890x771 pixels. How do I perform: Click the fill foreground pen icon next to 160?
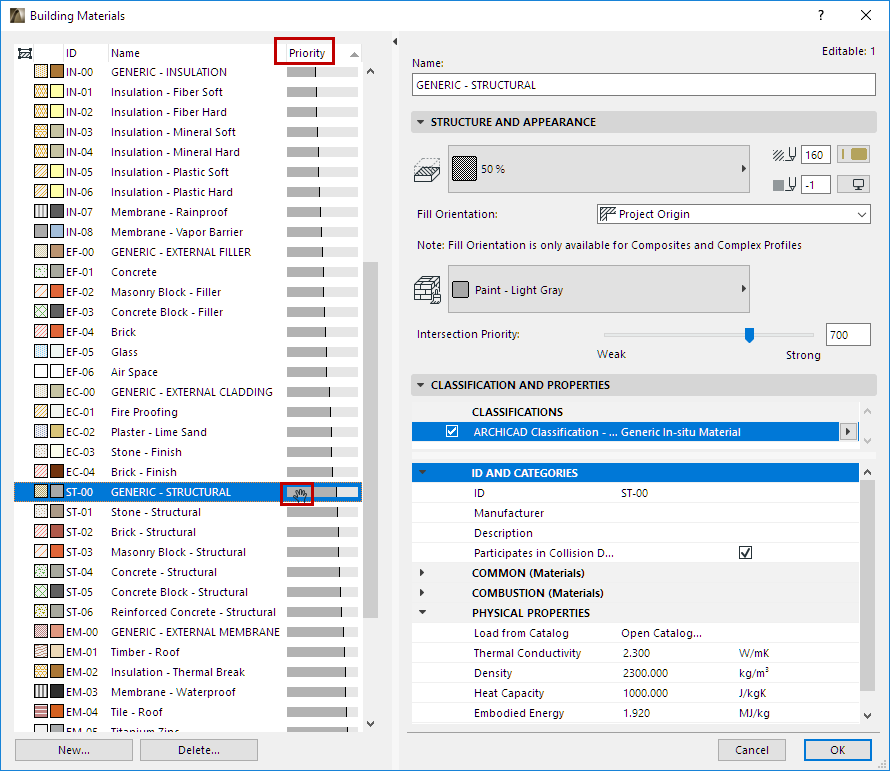(784, 154)
